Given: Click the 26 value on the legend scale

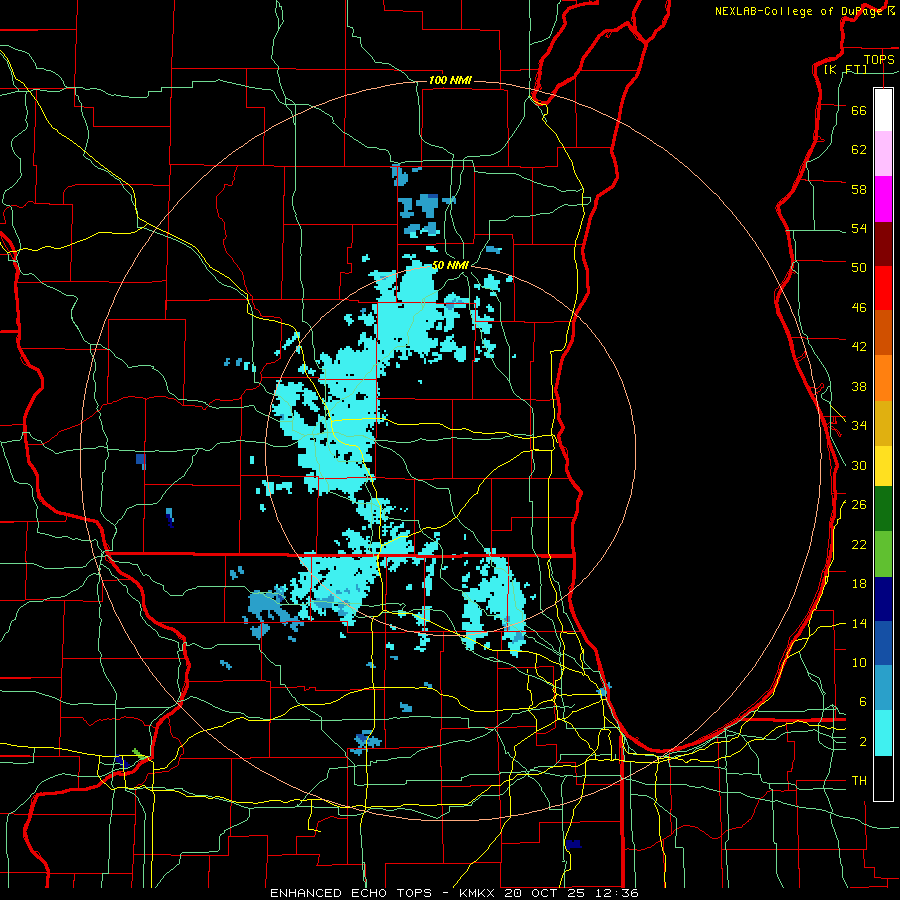Looking at the screenshot, I should point(859,505).
